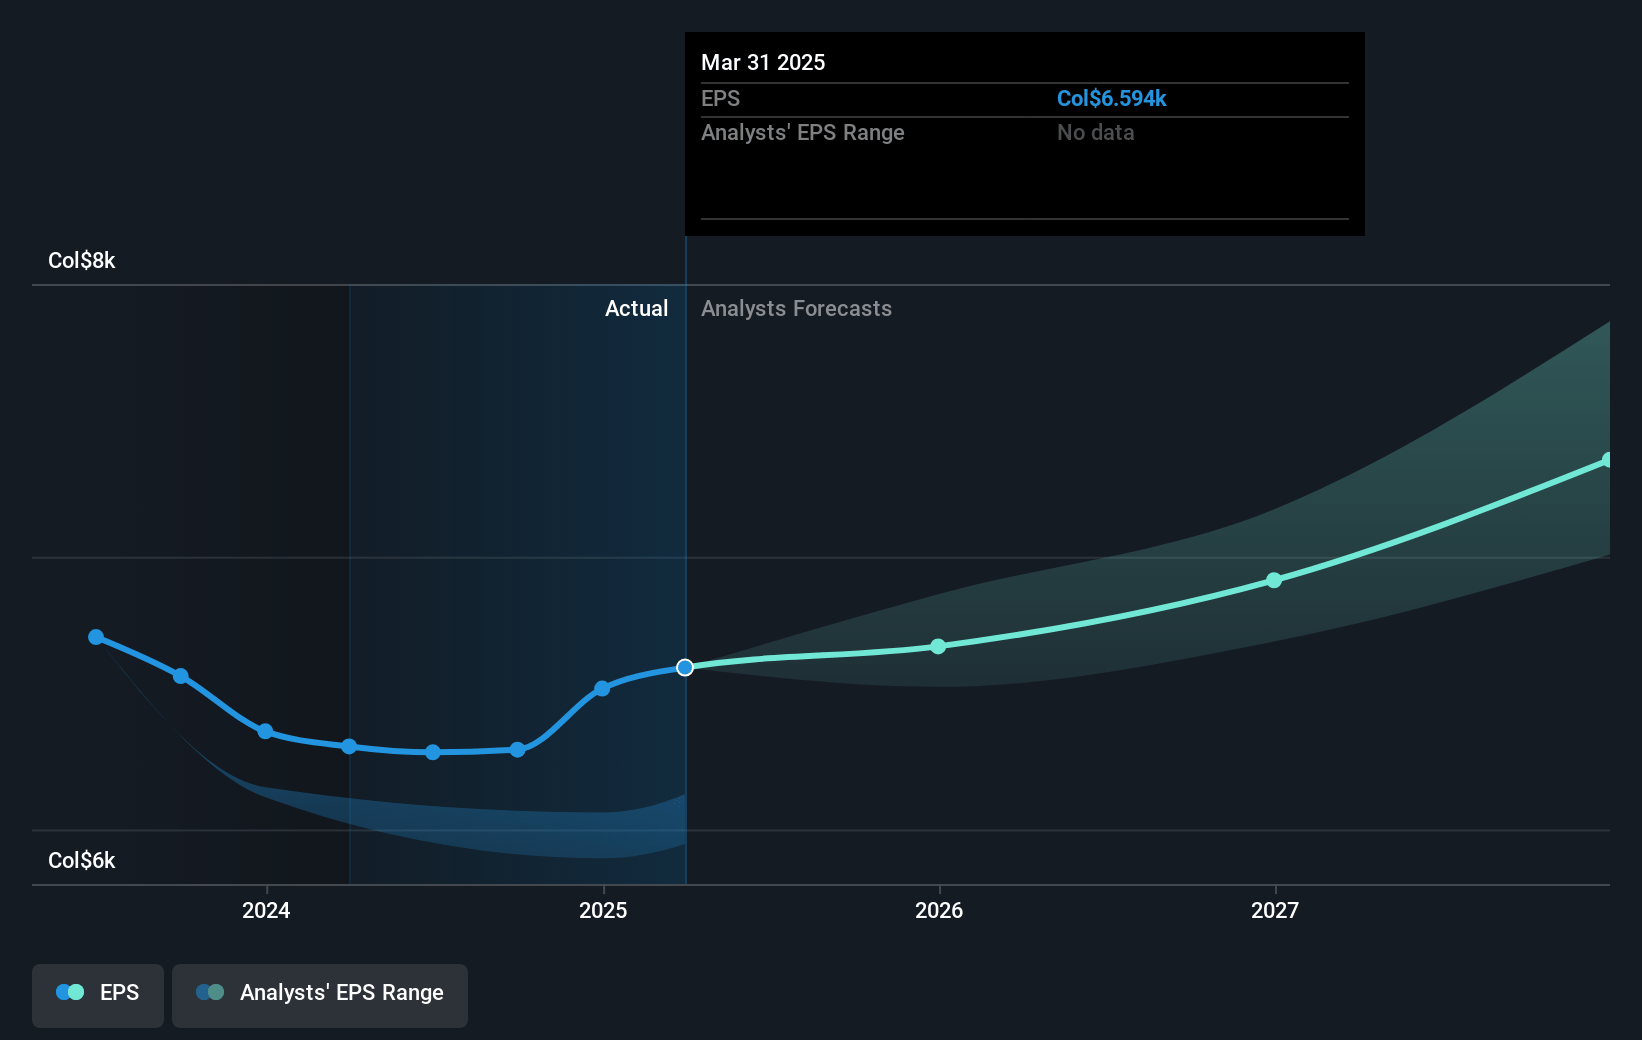Click the Actual section label
The height and width of the screenshot is (1040, 1642).
(x=636, y=308)
